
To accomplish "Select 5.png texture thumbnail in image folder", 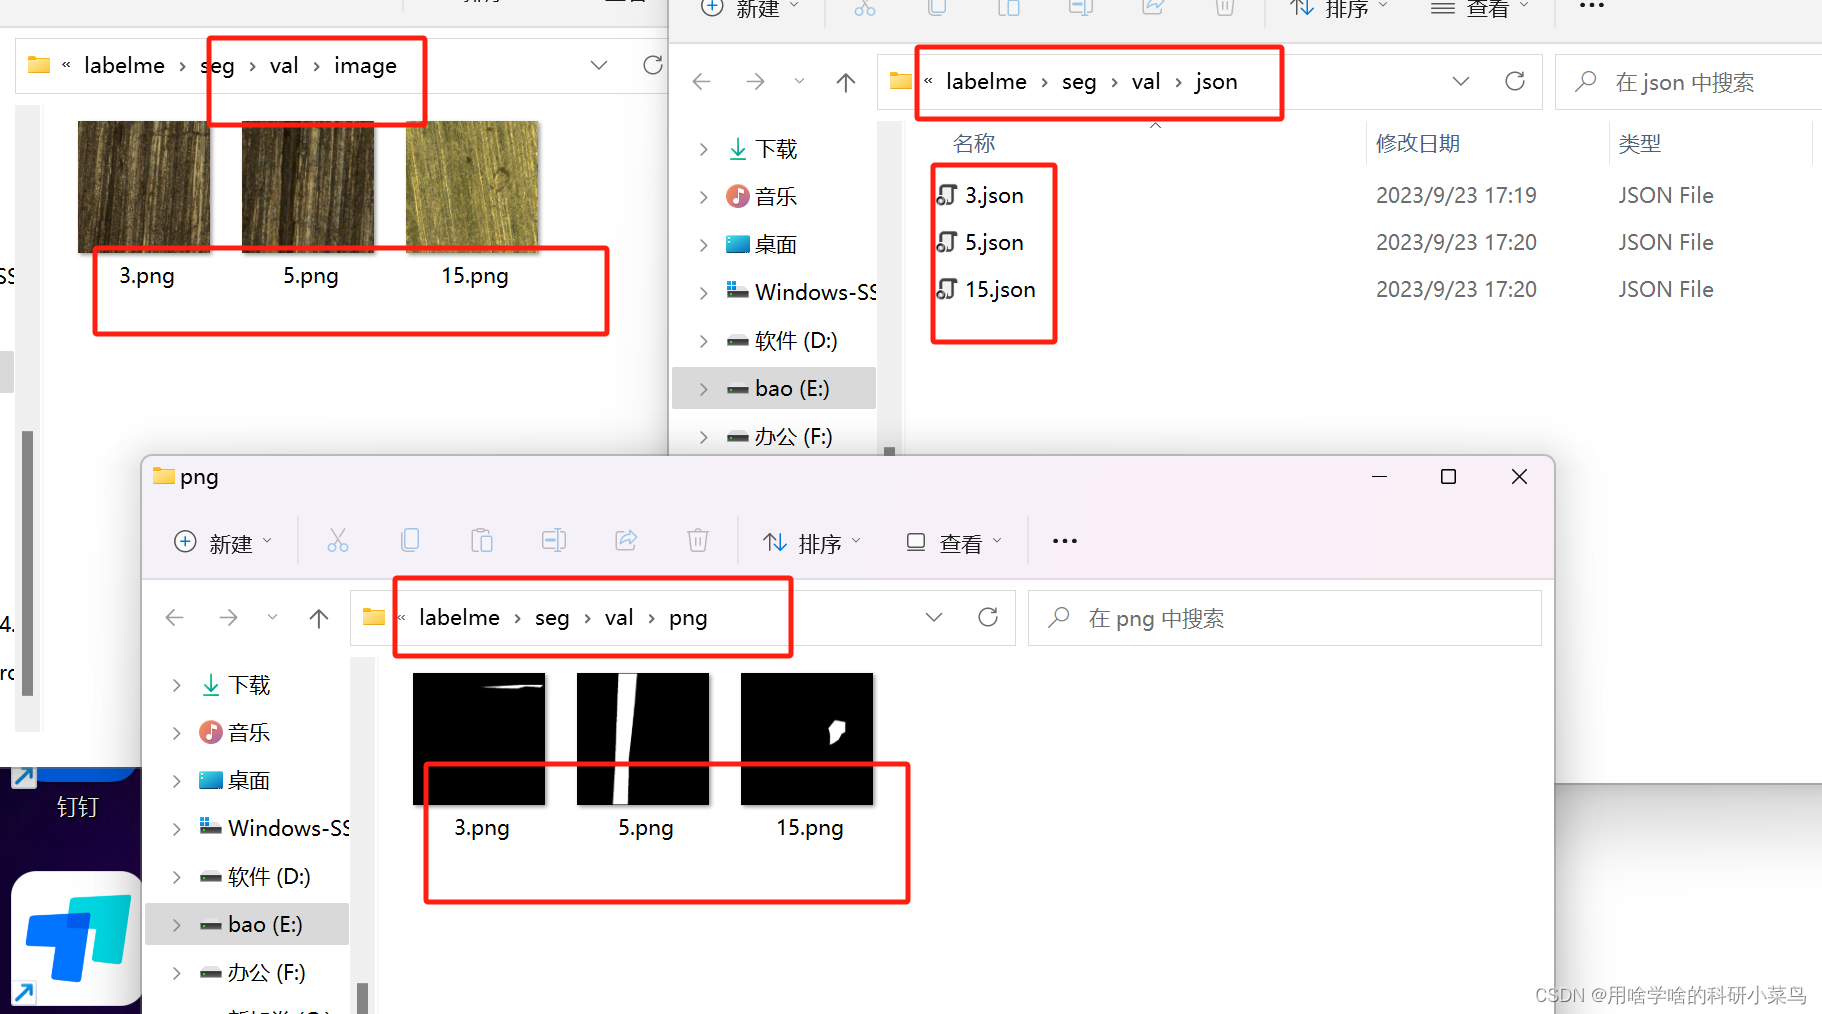I will point(308,187).
